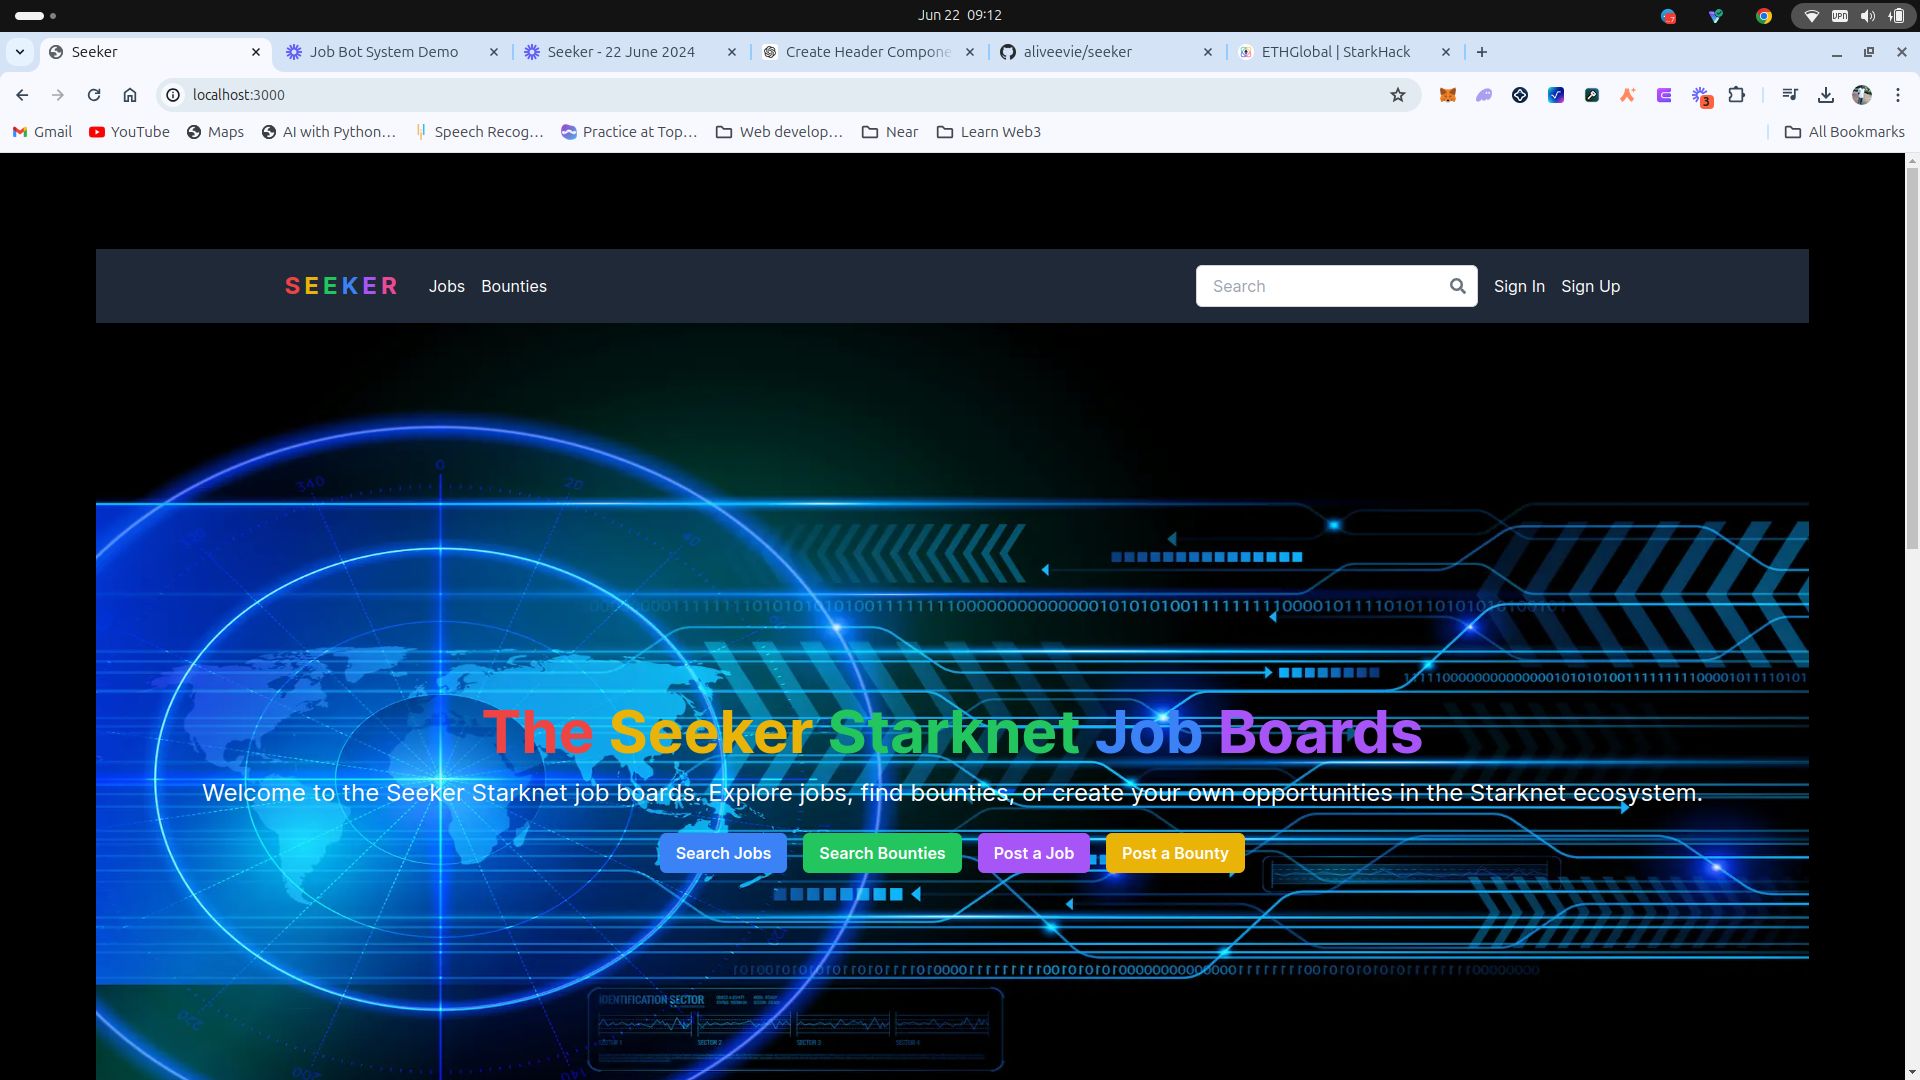This screenshot has height=1080, width=1920.
Task: Switch to aliveevie/seeker GitHub tab
Action: 1078,52
